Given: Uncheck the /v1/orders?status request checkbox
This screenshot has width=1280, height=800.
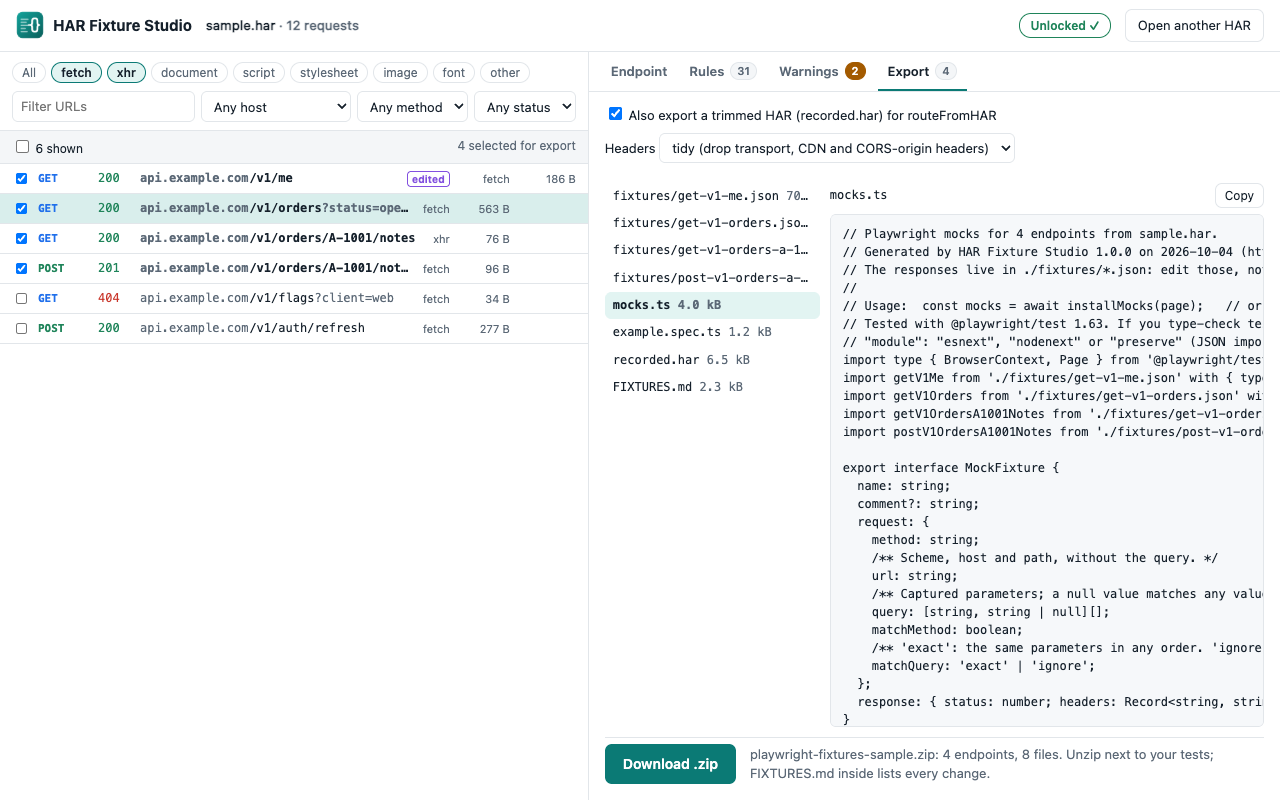Looking at the screenshot, I should [x=22, y=208].
